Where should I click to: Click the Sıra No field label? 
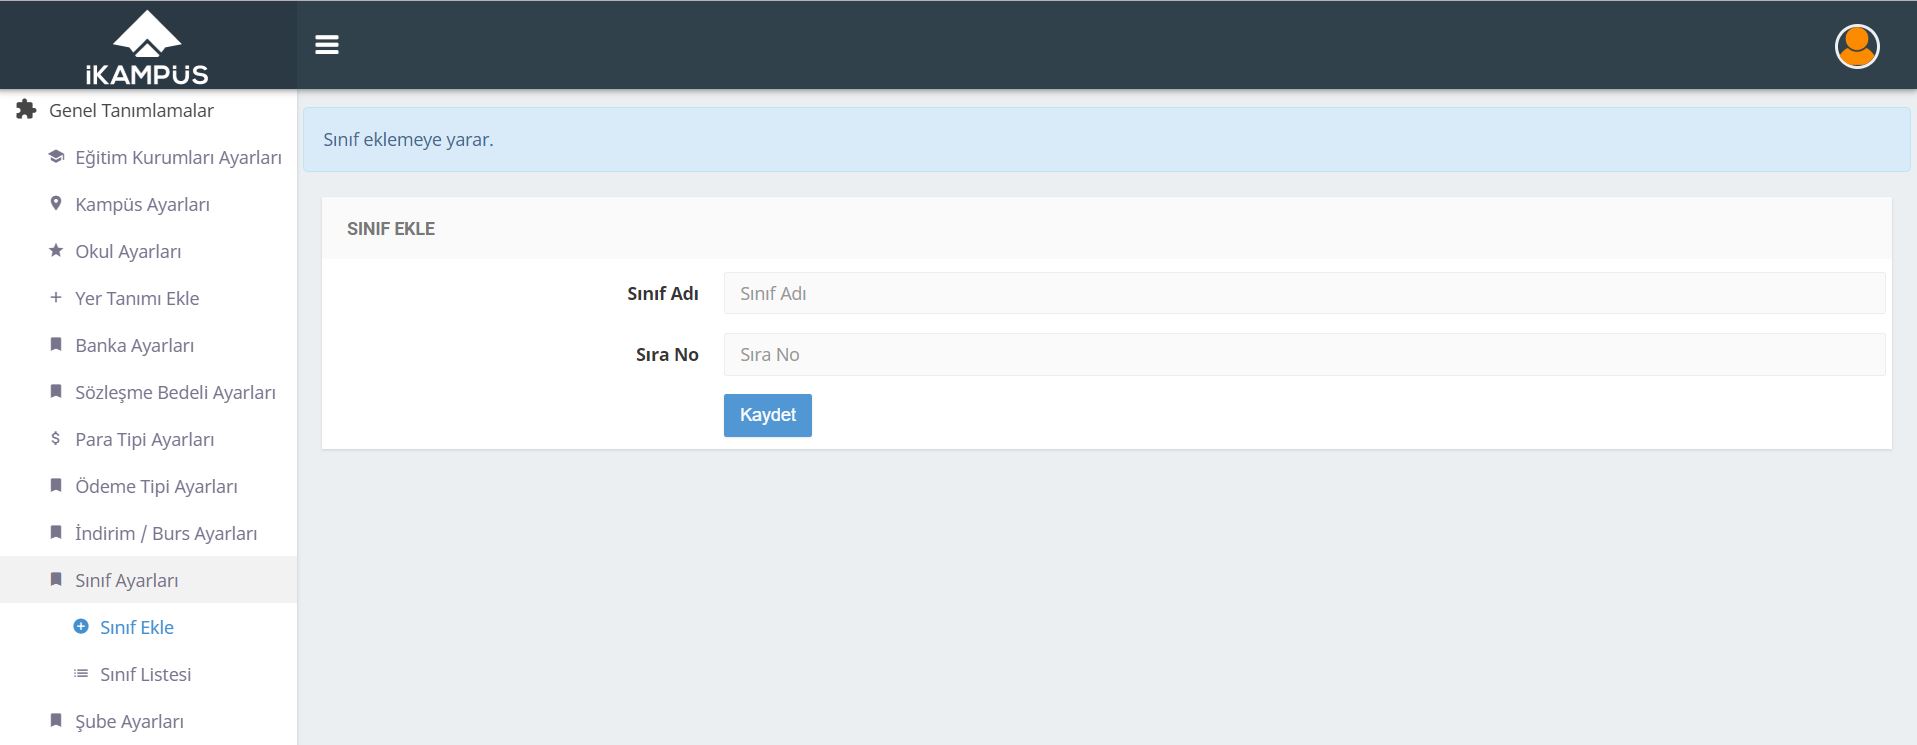click(x=667, y=354)
